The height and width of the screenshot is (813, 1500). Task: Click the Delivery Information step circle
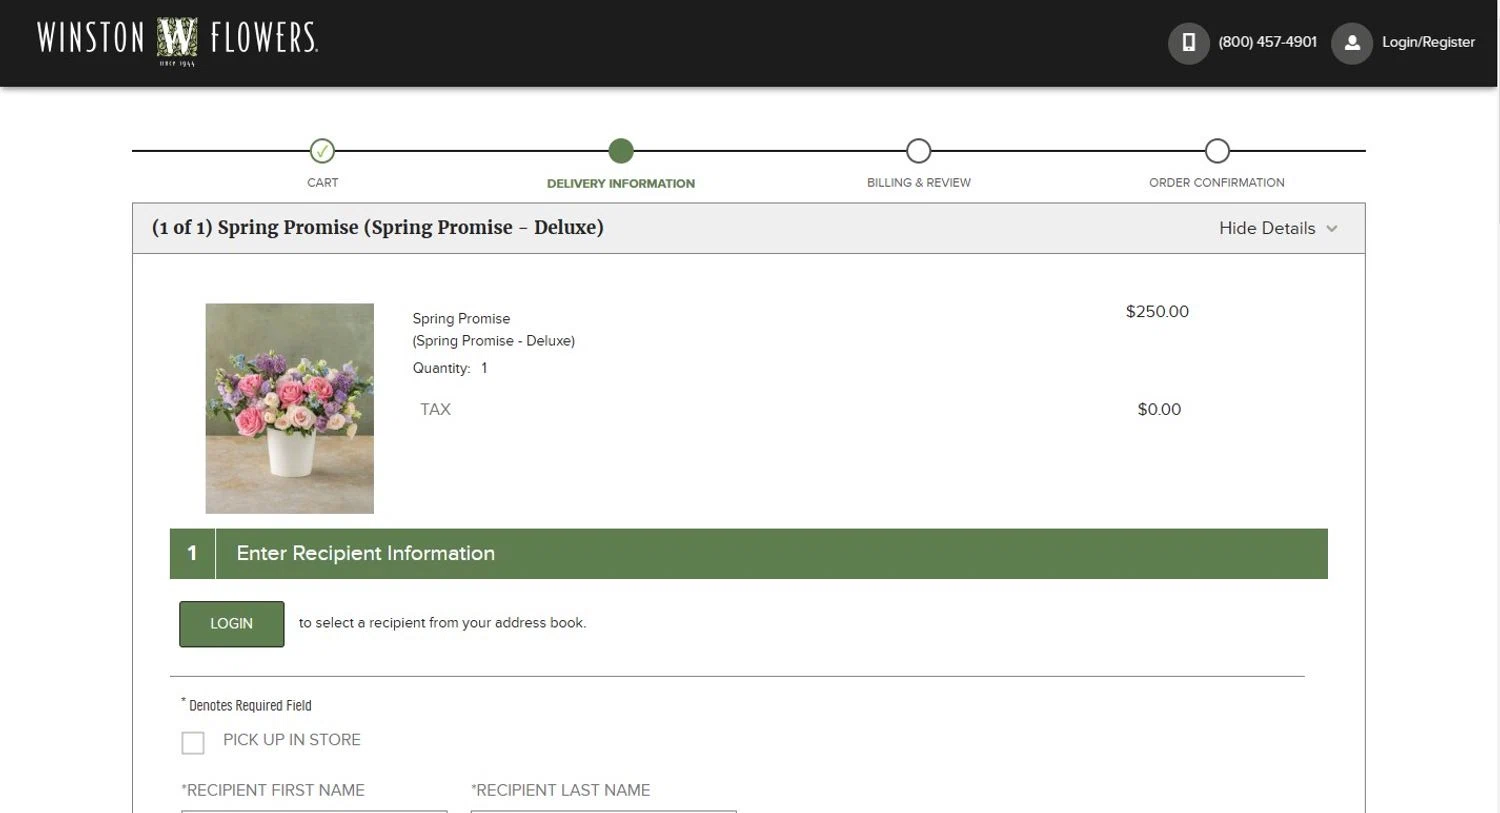pos(621,151)
